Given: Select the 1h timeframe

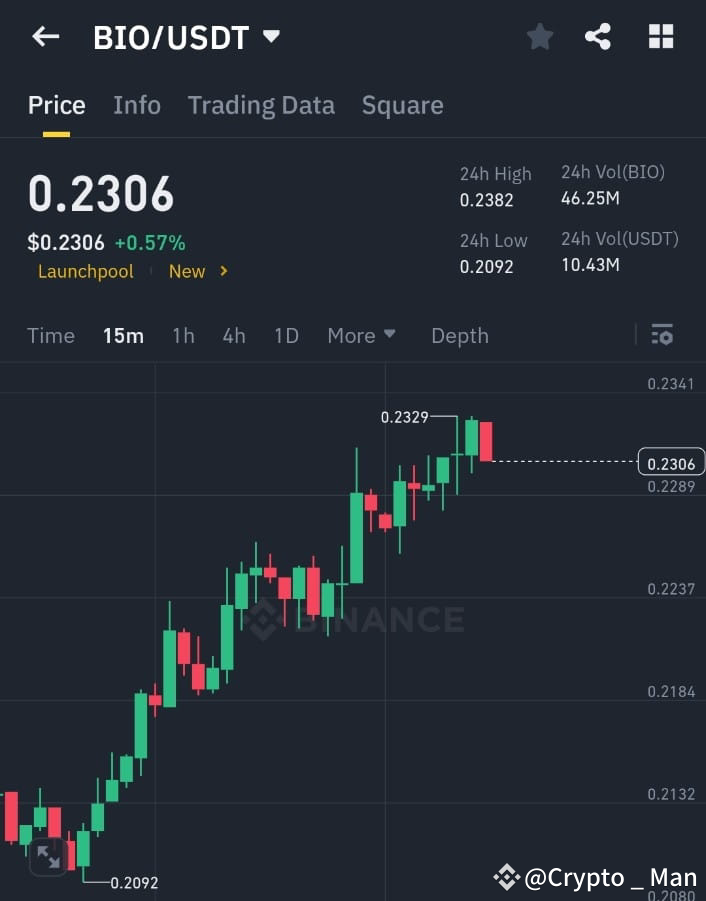Looking at the screenshot, I should coord(183,336).
